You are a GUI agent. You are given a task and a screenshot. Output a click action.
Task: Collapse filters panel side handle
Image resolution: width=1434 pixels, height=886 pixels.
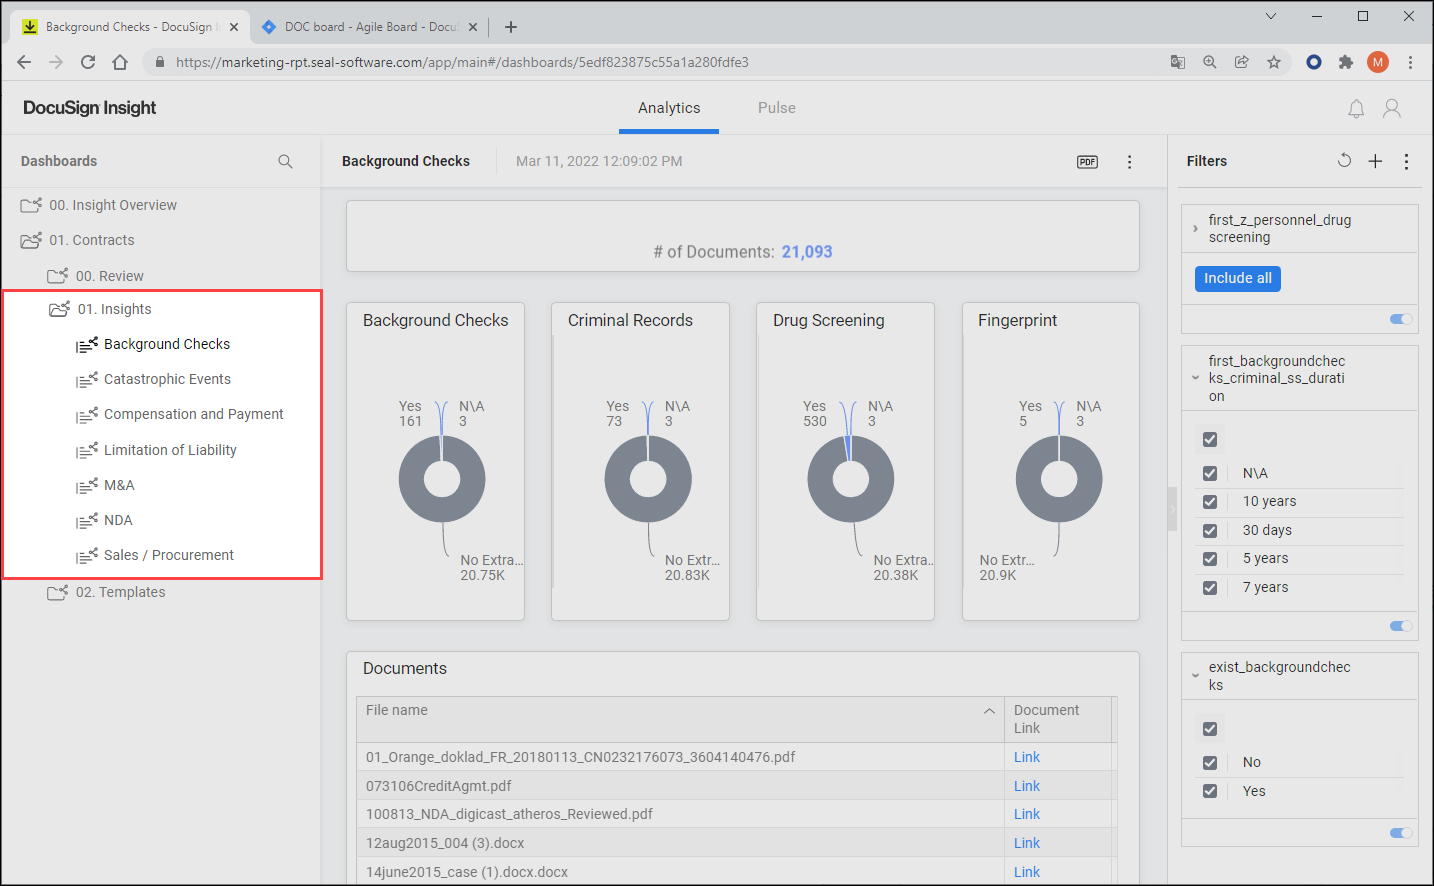click(x=1172, y=510)
